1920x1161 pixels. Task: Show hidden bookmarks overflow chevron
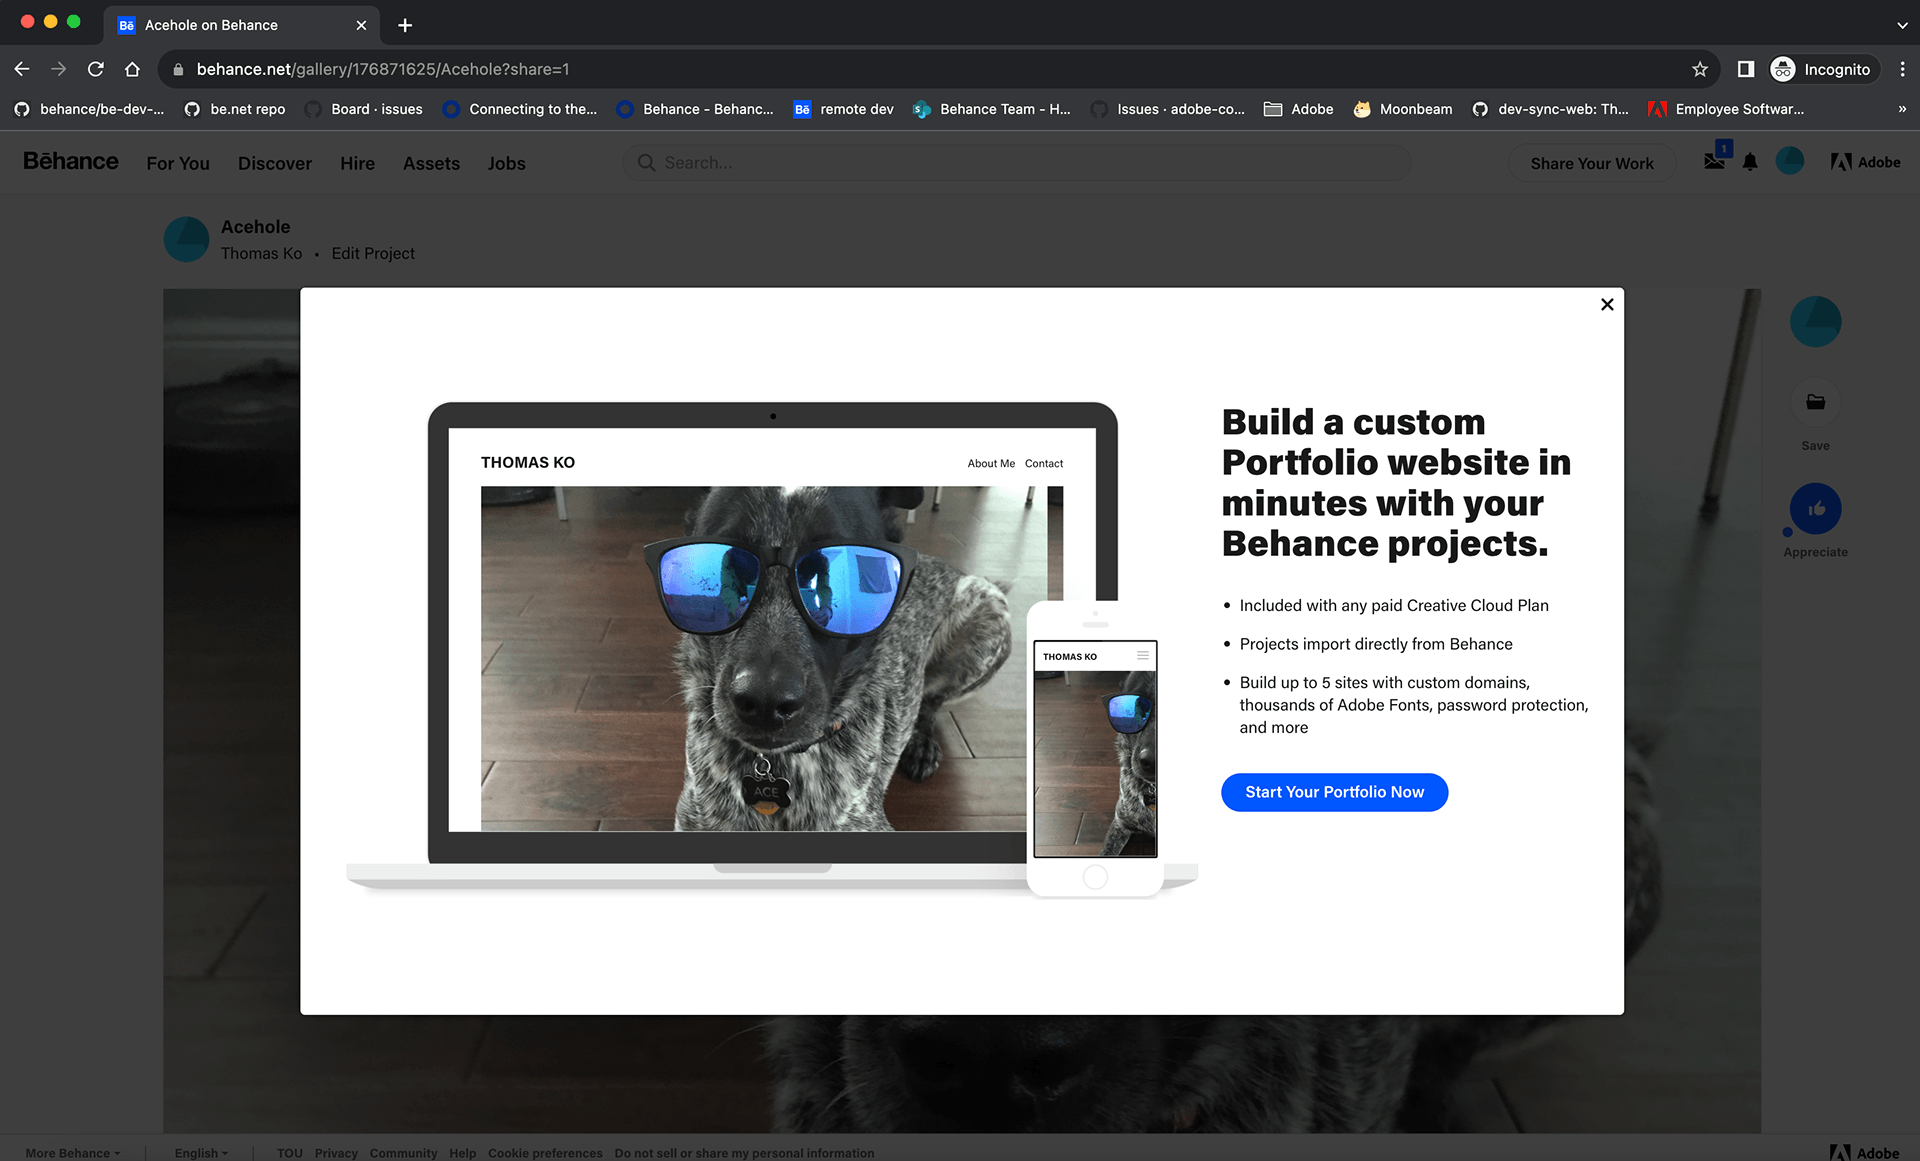tap(1901, 109)
